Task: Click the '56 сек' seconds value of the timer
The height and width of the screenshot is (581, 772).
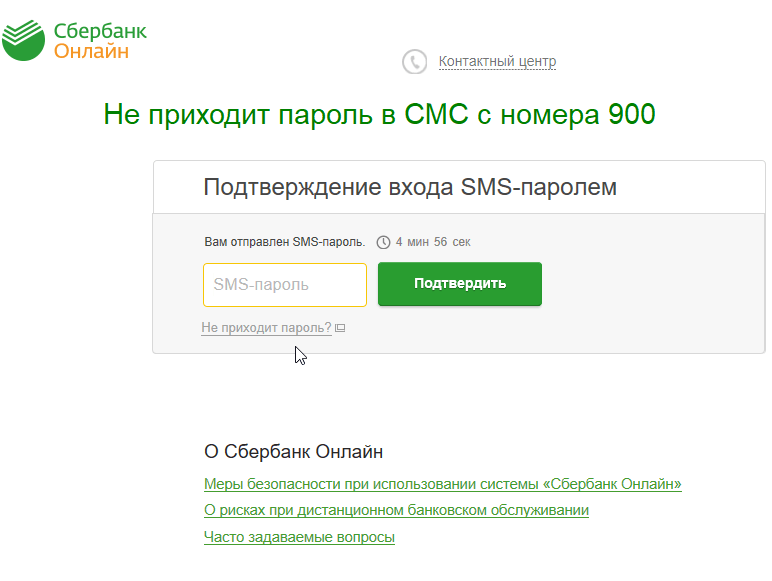Action: [452, 242]
